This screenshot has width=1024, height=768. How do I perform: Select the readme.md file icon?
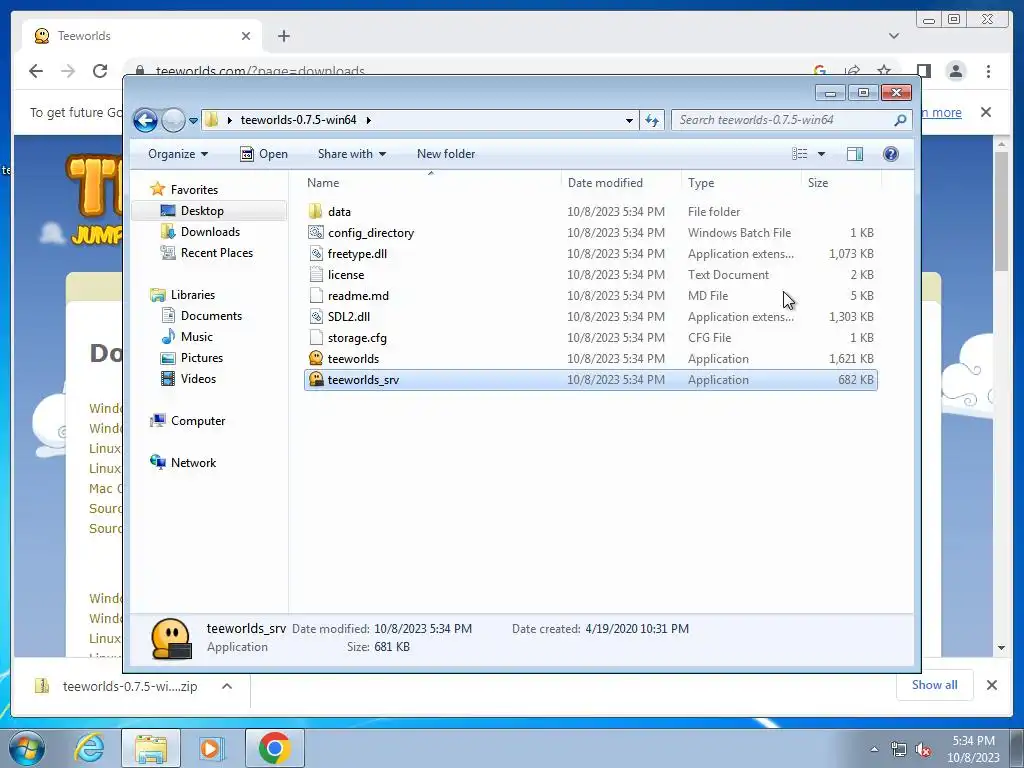point(315,296)
